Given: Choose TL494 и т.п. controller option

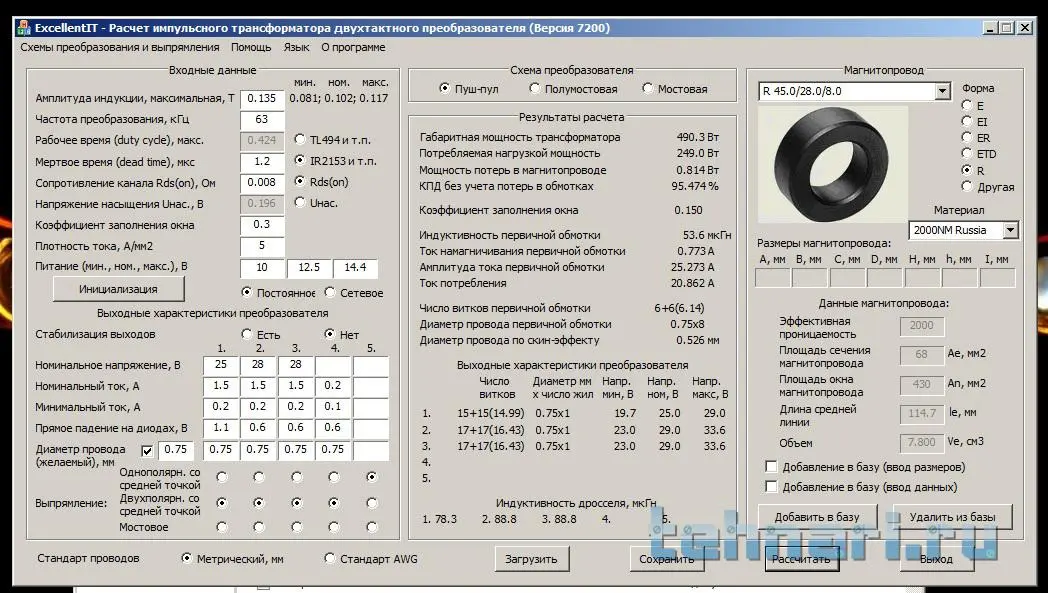Looking at the screenshot, I should pos(299,140).
